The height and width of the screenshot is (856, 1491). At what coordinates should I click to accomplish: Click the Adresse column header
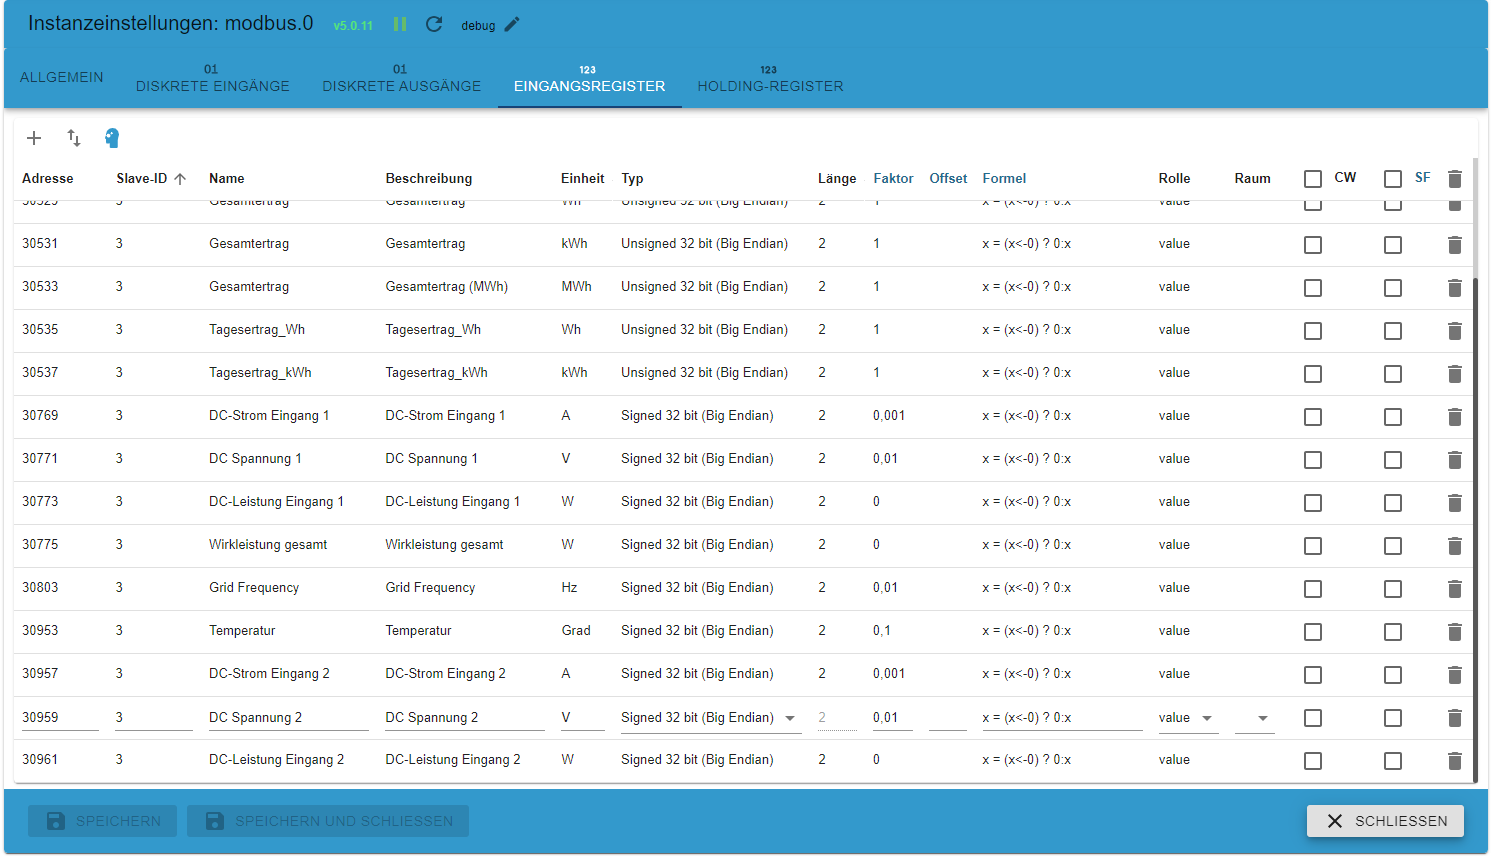pyautogui.click(x=48, y=179)
